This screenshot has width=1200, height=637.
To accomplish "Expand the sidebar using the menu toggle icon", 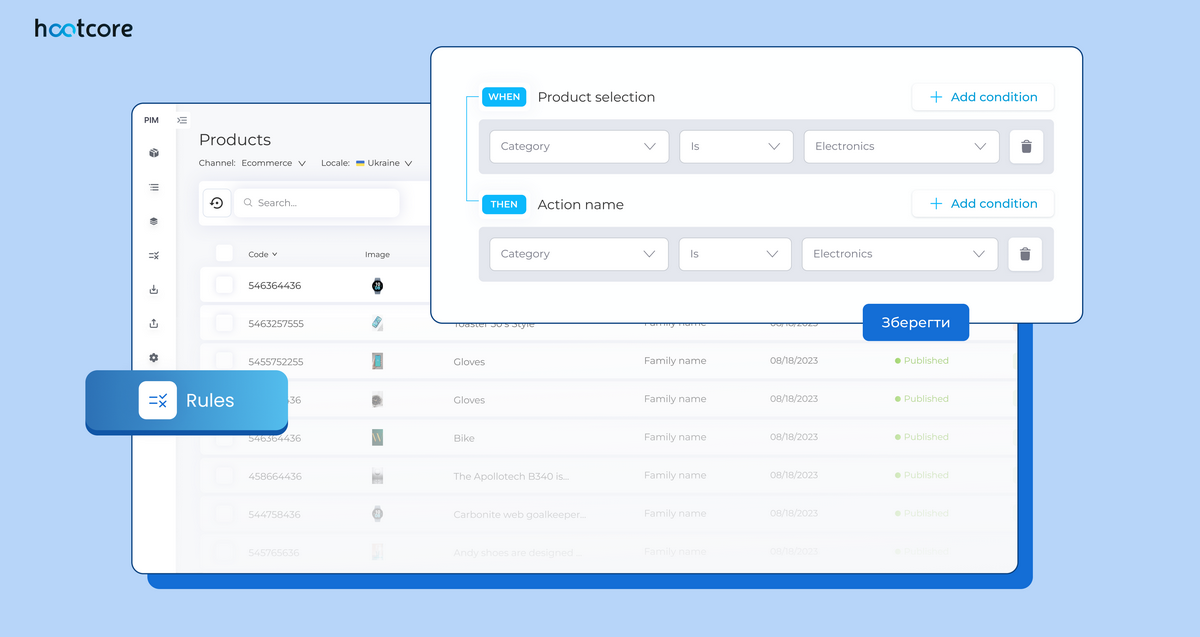I will click(x=182, y=121).
